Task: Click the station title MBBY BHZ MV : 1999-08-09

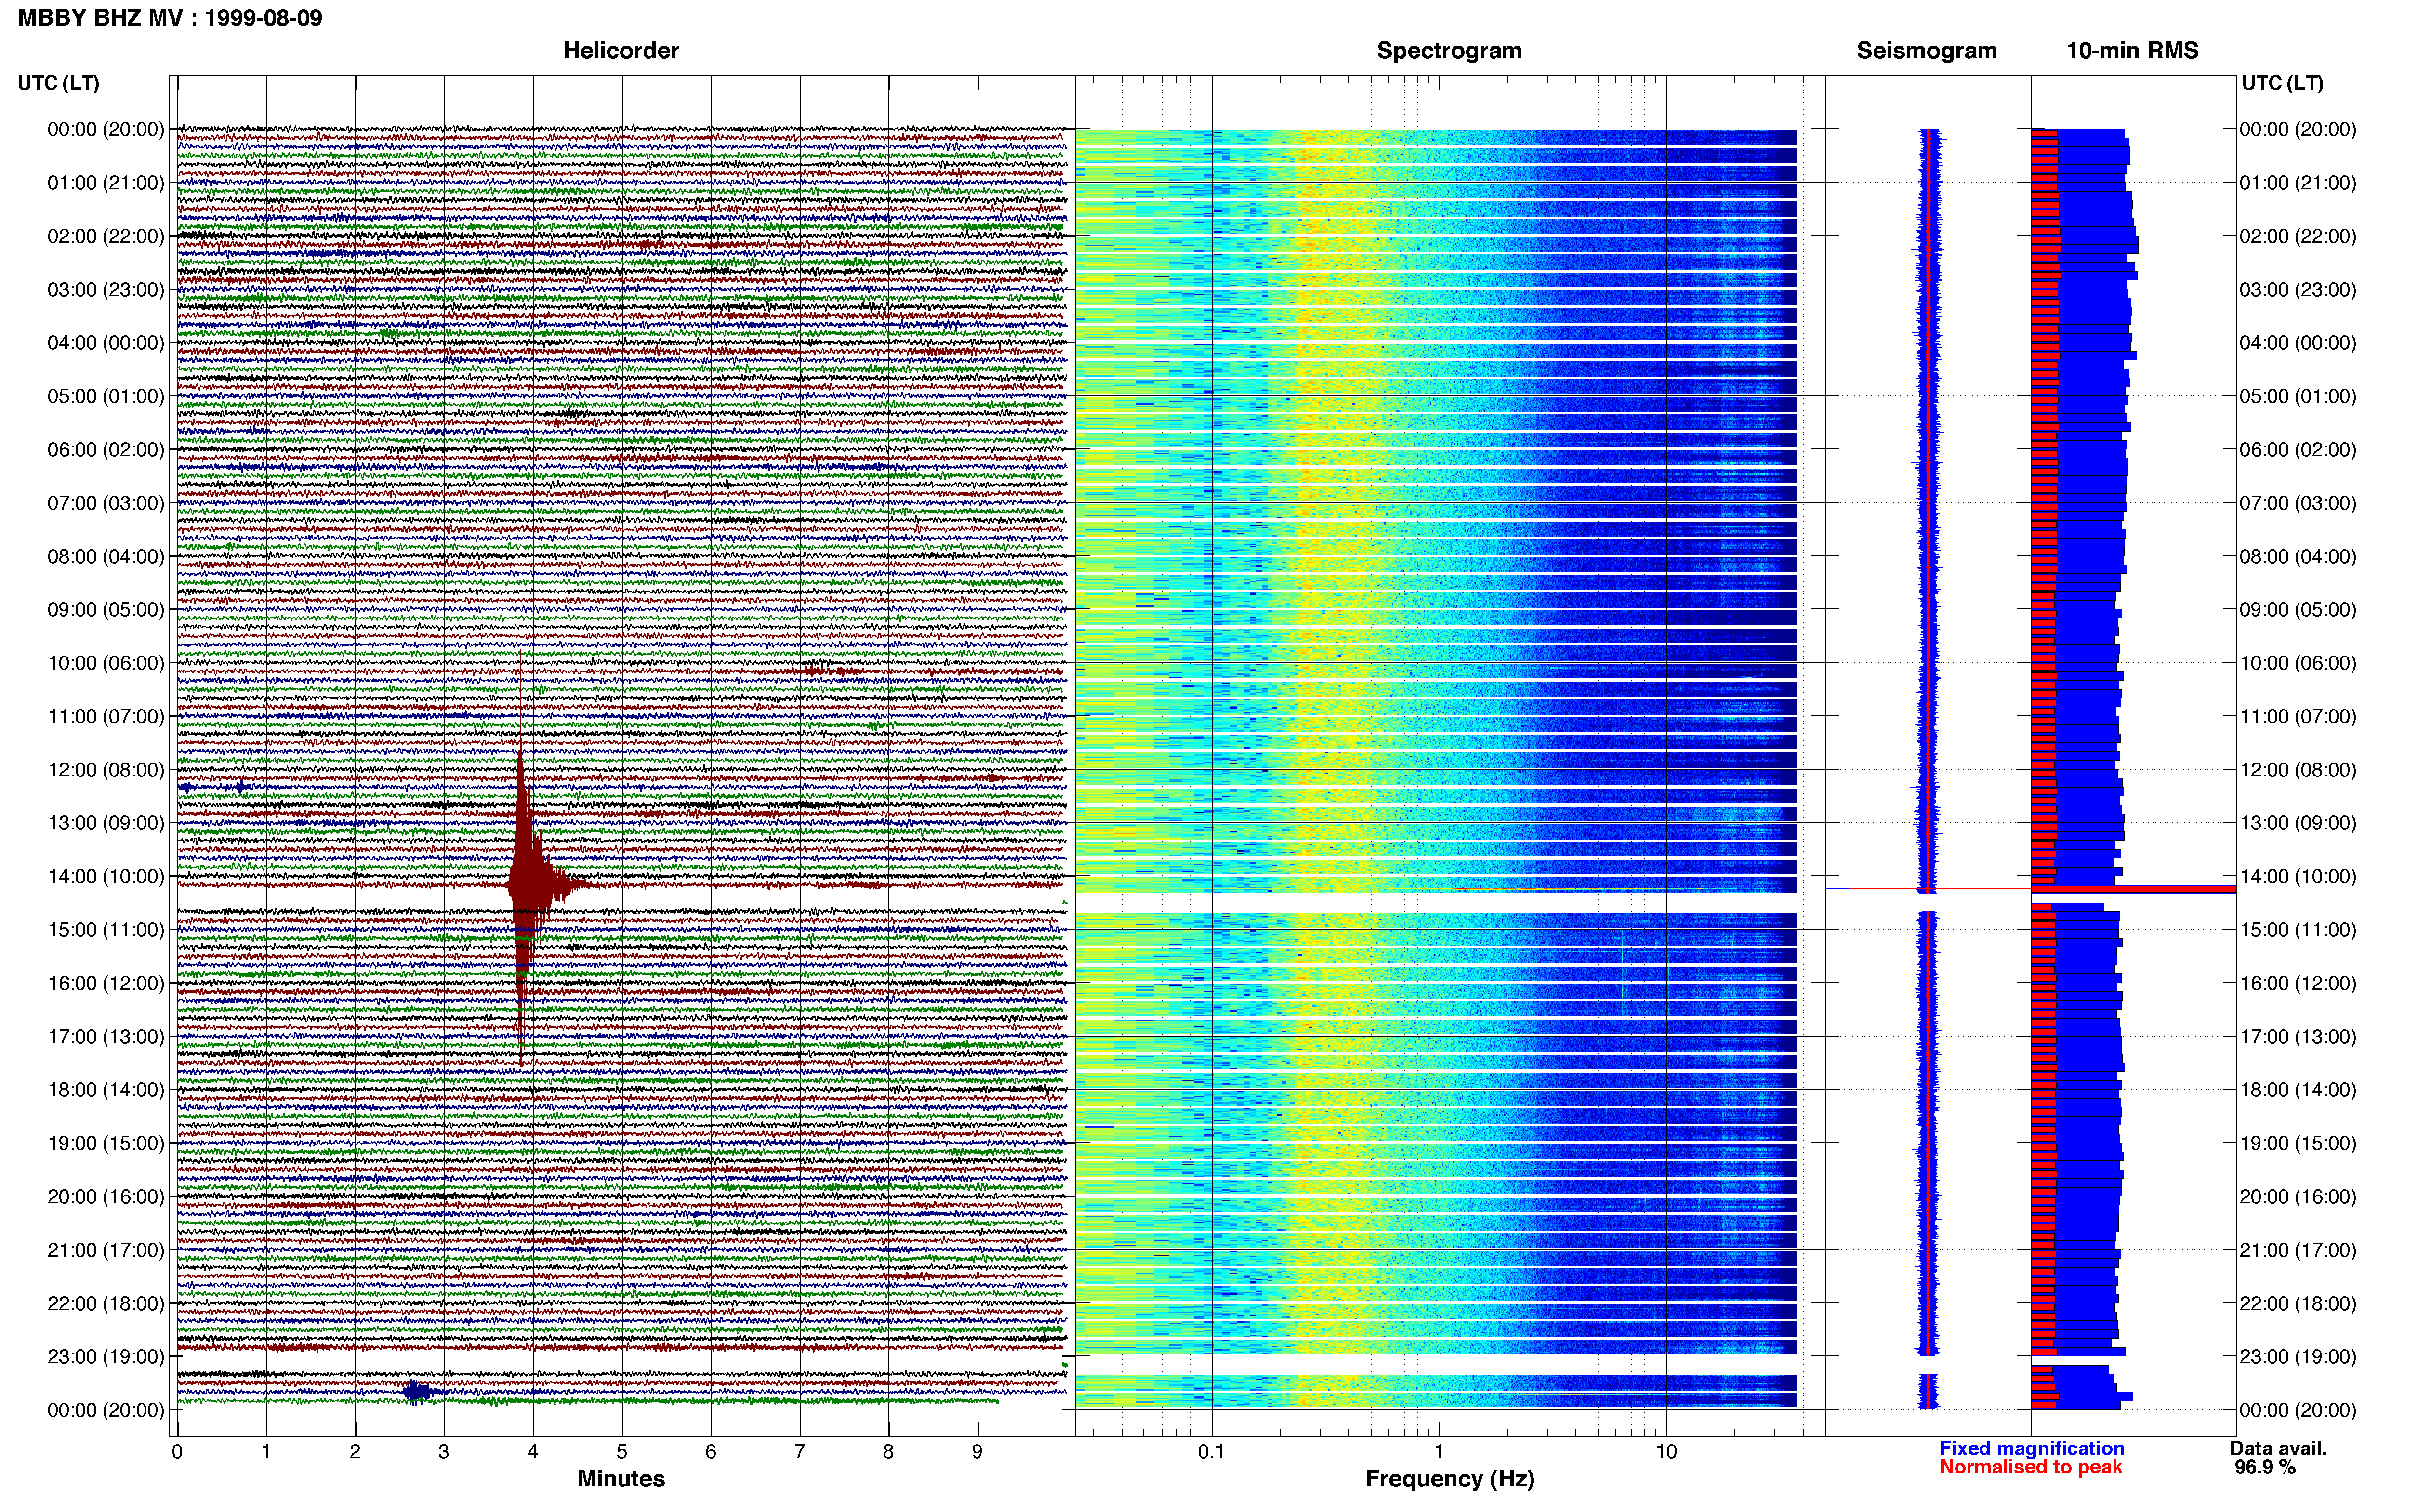Action: (170, 17)
